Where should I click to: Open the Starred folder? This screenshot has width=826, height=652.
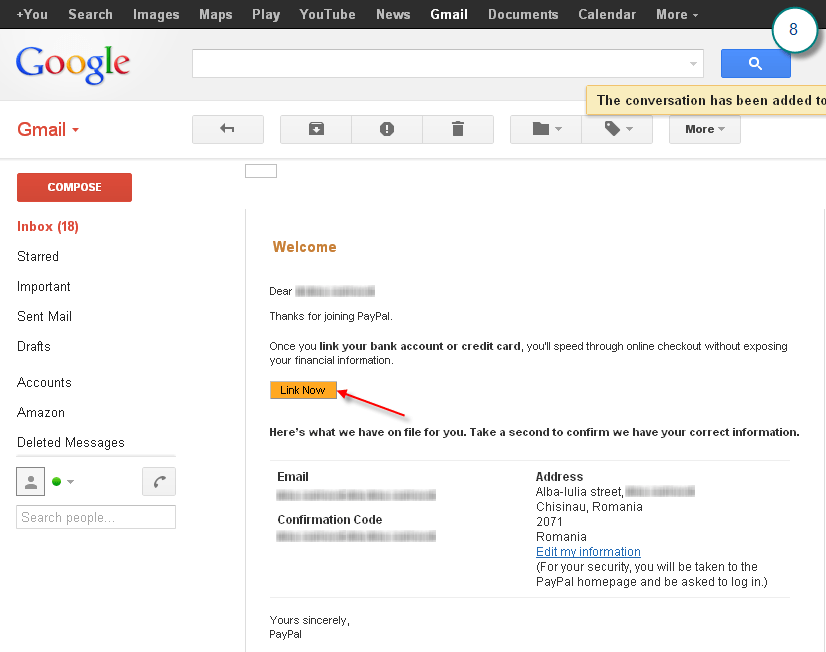[x=38, y=256]
